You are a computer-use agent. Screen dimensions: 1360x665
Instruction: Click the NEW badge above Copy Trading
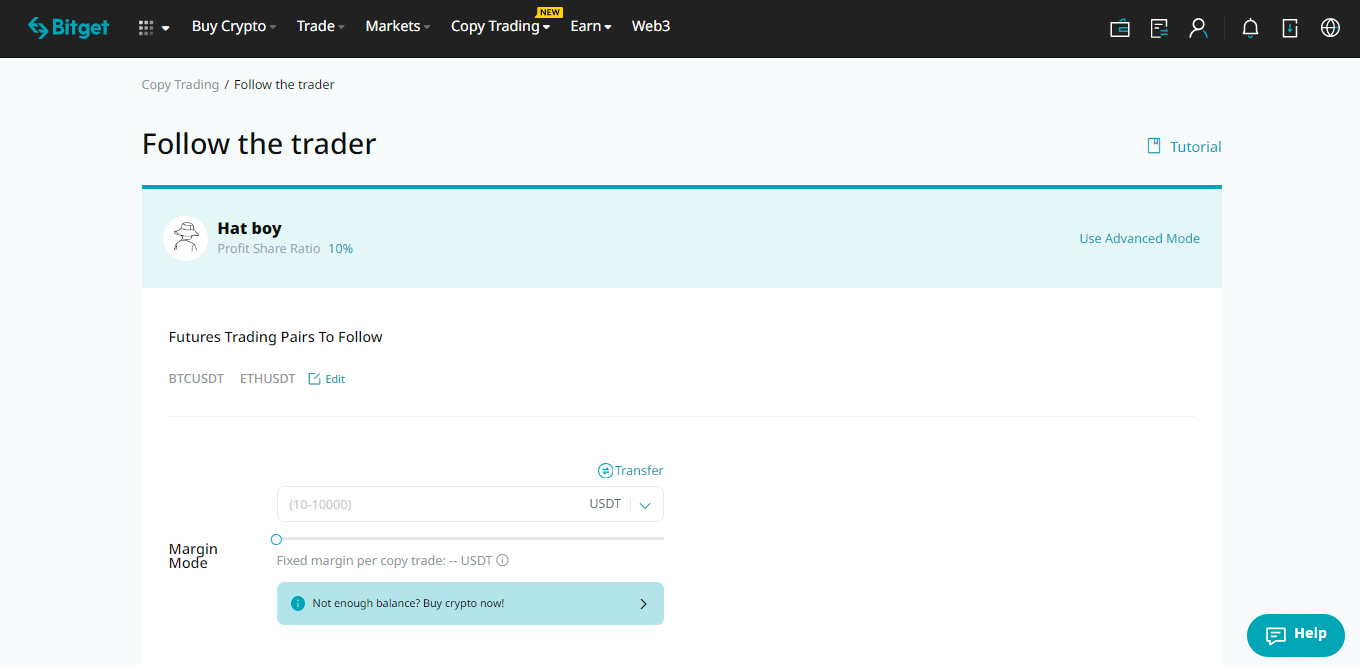pyautogui.click(x=550, y=12)
